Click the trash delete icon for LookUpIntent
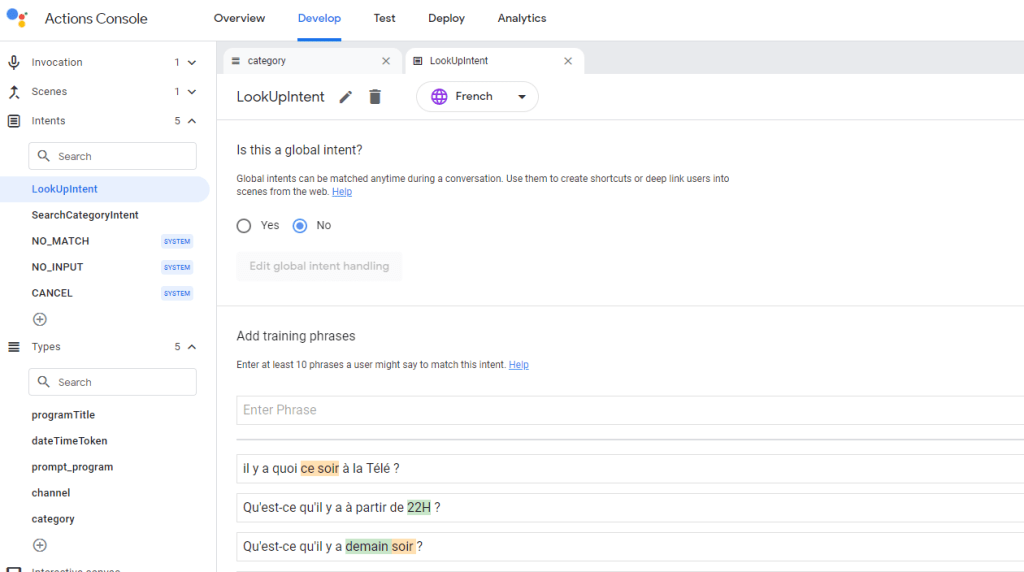 [x=375, y=97]
